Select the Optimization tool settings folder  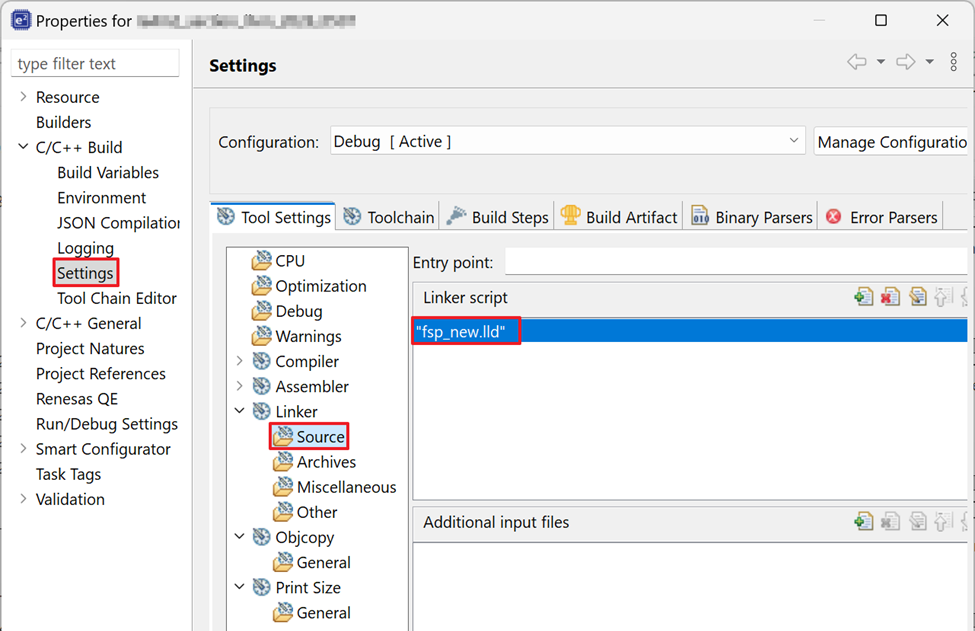tap(309, 286)
